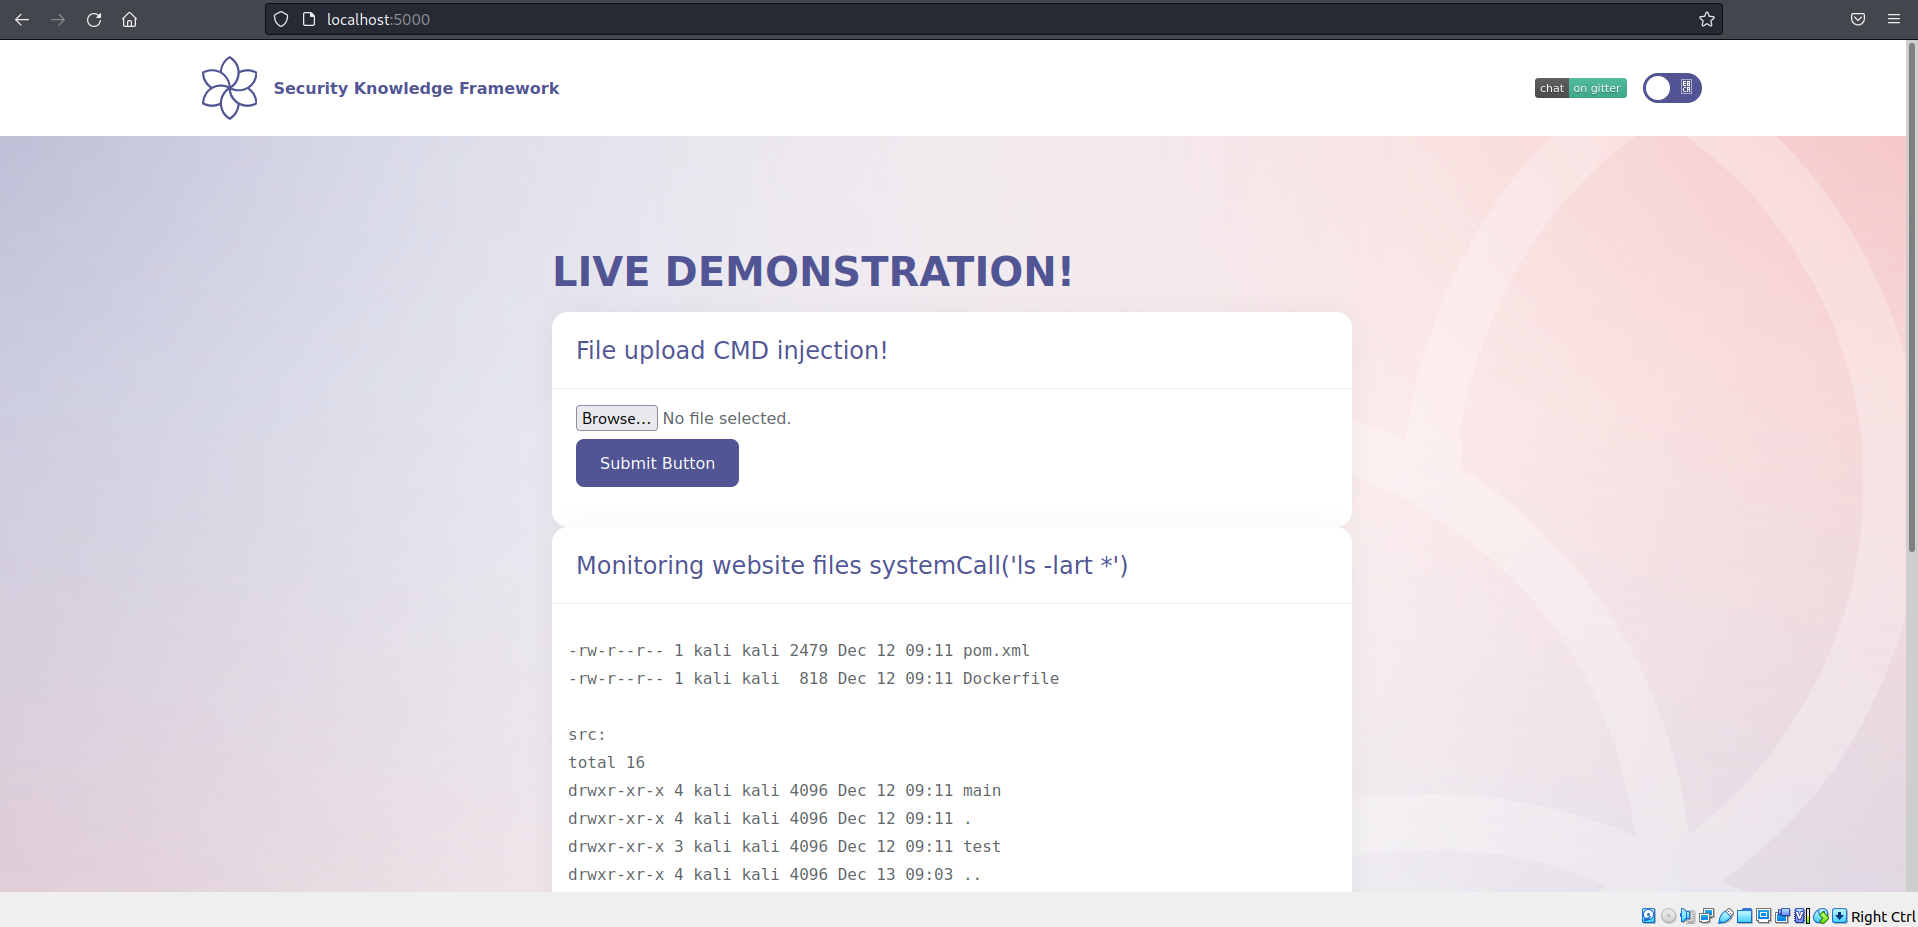Select the 'main' directory row
The height and width of the screenshot is (927, 1918).
785,790
